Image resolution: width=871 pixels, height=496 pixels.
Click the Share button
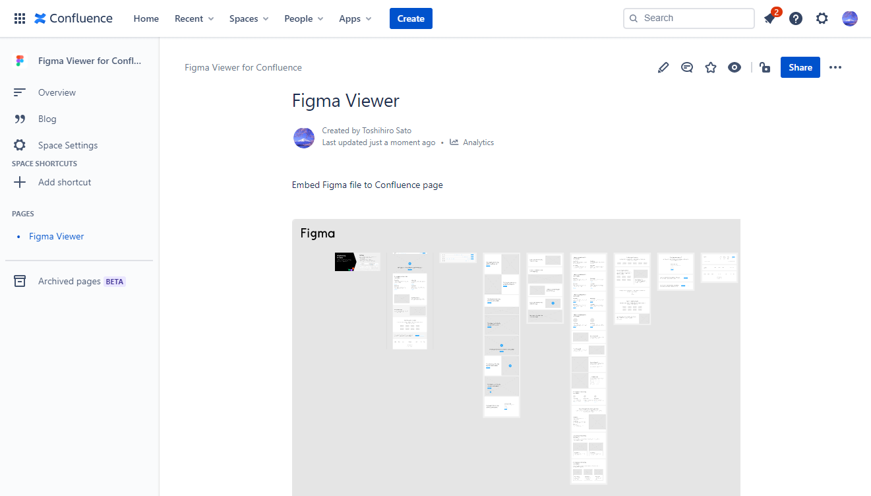click(800, 67)
